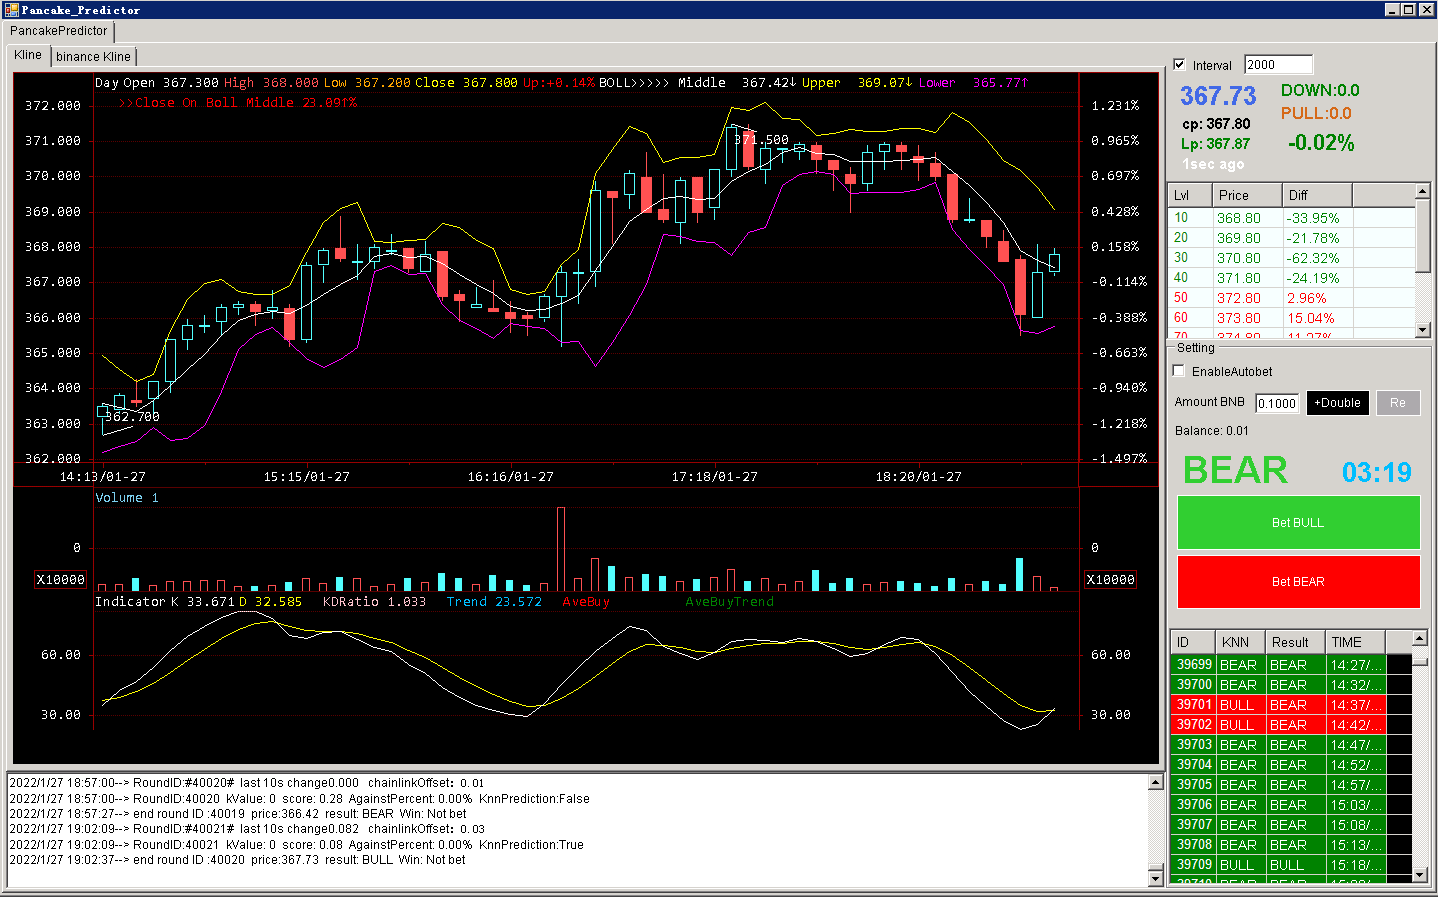Sort by the Price column header
The image size is (1438, 898).
(x=1246, y=195)
